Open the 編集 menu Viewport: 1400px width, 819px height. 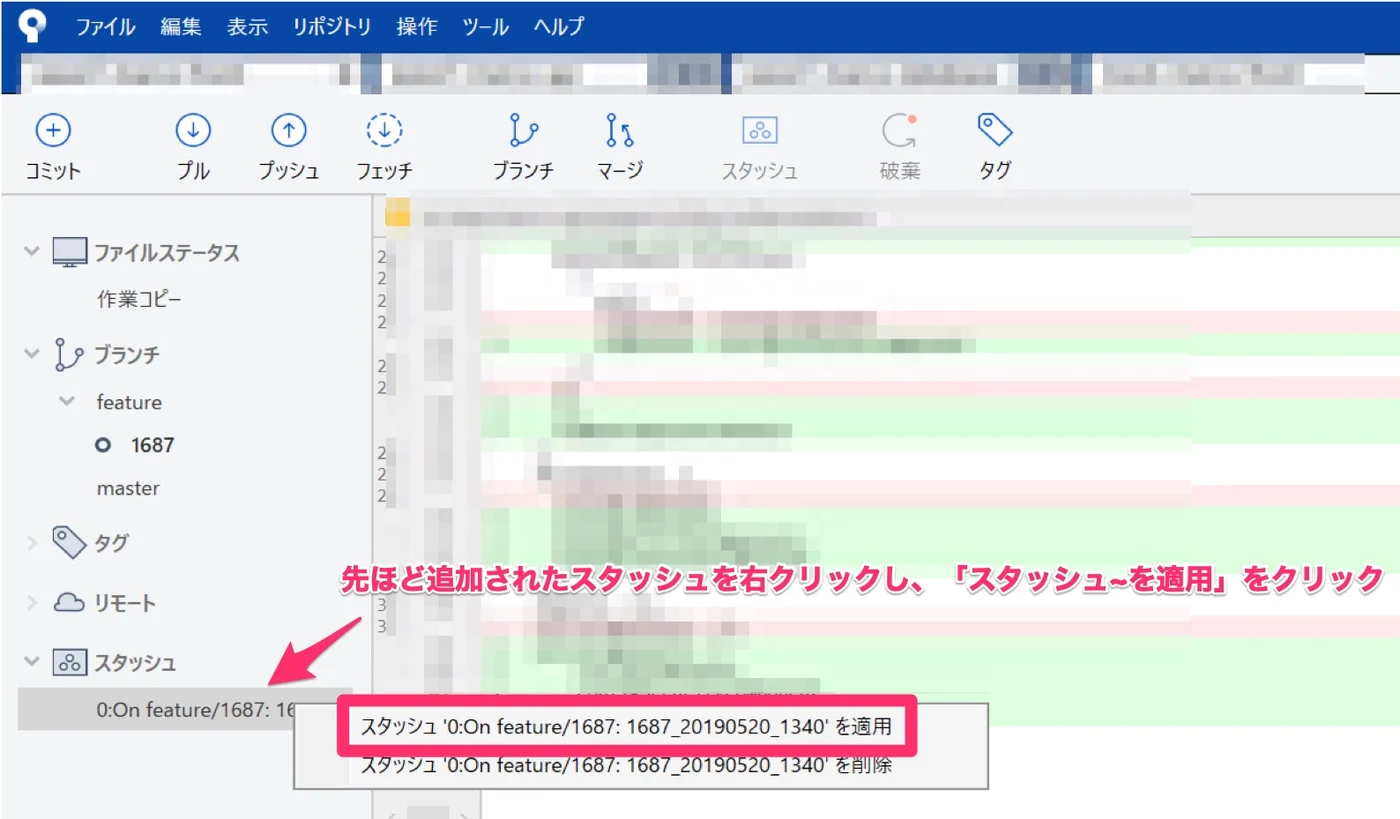click(181, 27)
